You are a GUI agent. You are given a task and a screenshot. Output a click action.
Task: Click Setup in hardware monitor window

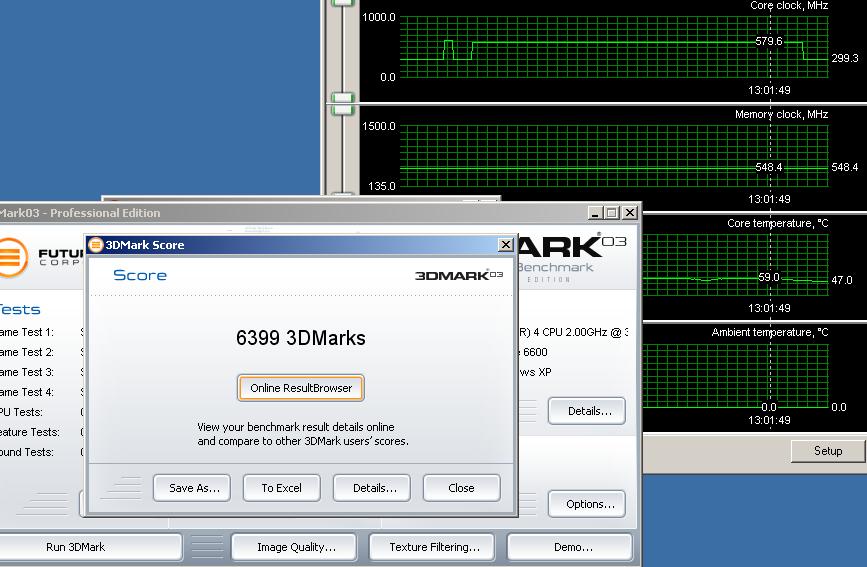click(x=828, y=451)
